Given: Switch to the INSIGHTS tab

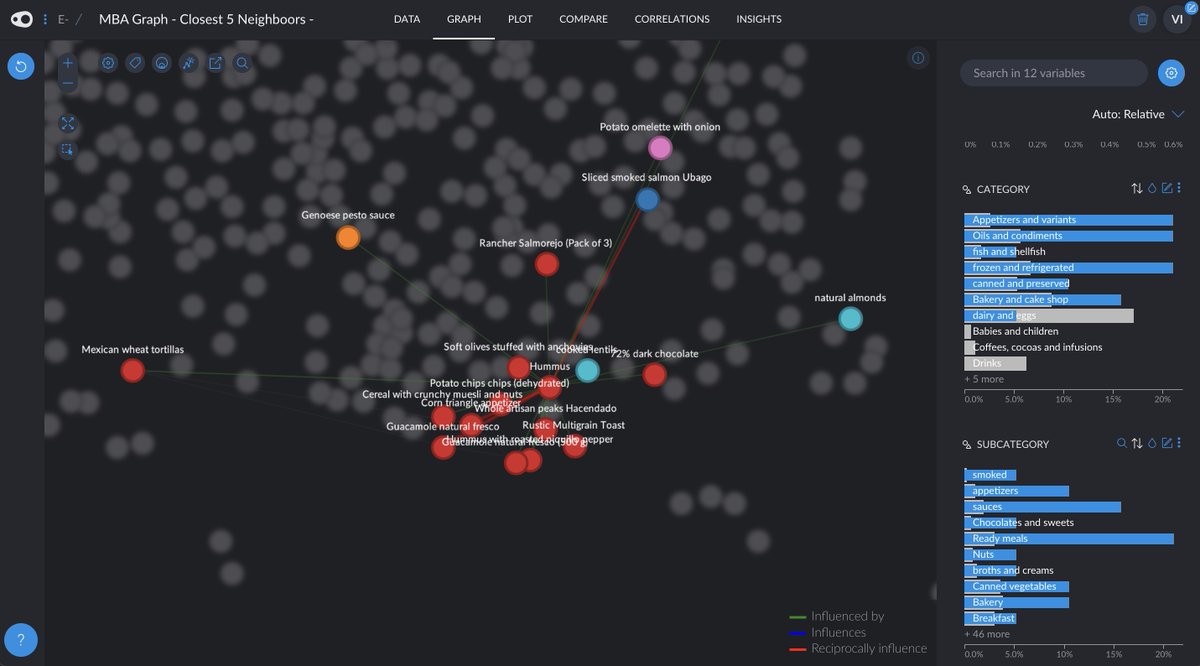Looking at the screenshot, I should click(759, 19).
